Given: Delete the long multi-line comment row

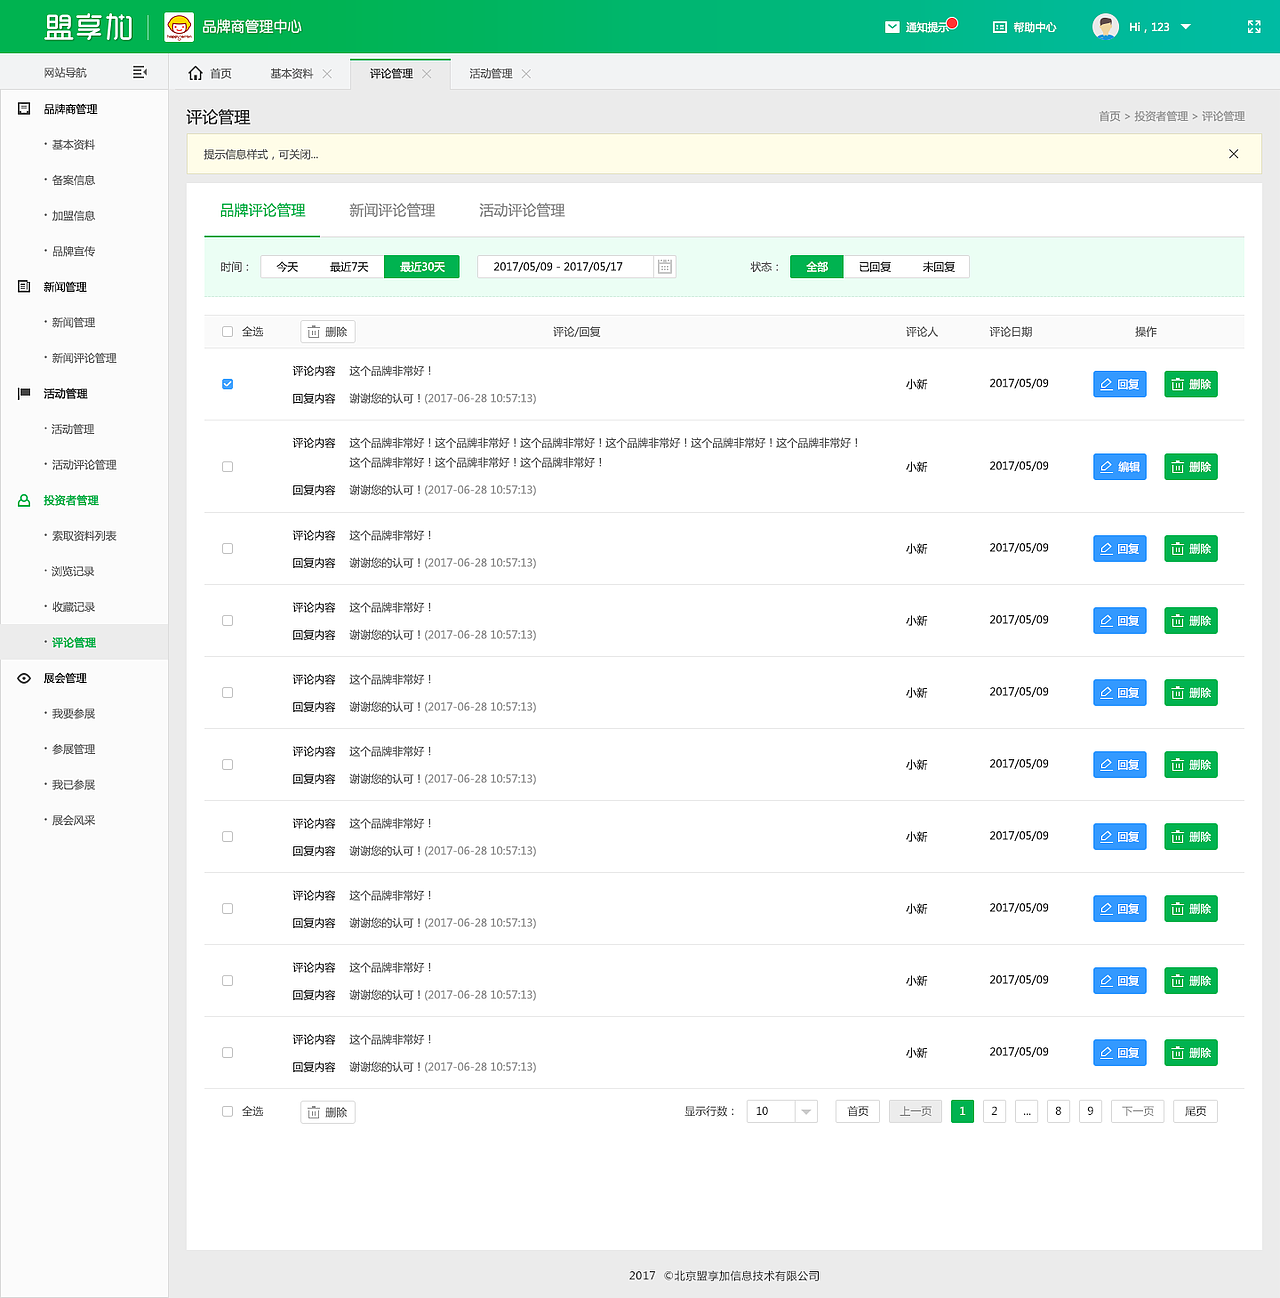Looking at the screenshot, I should click(x=1191, y=467).
